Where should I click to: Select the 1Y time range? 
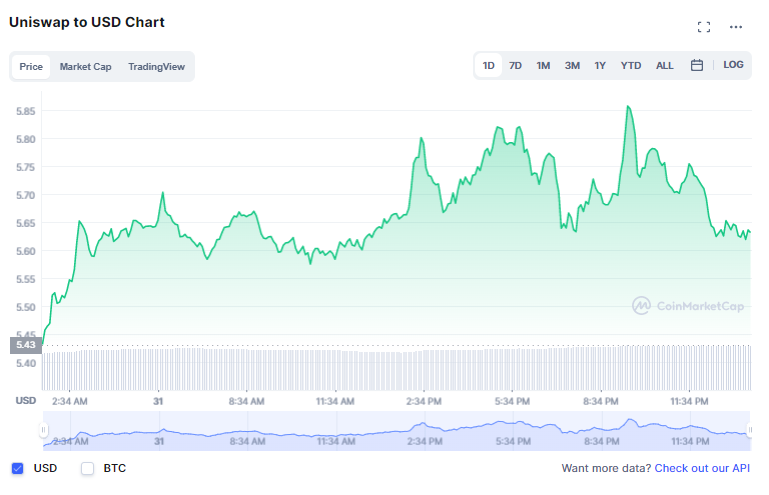pos(600,65)
